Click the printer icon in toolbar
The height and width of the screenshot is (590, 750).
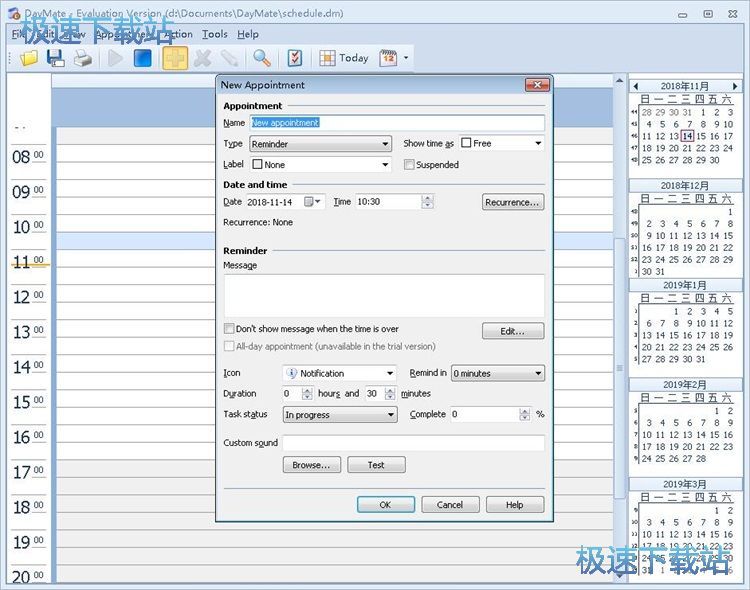tap(83, 58)
